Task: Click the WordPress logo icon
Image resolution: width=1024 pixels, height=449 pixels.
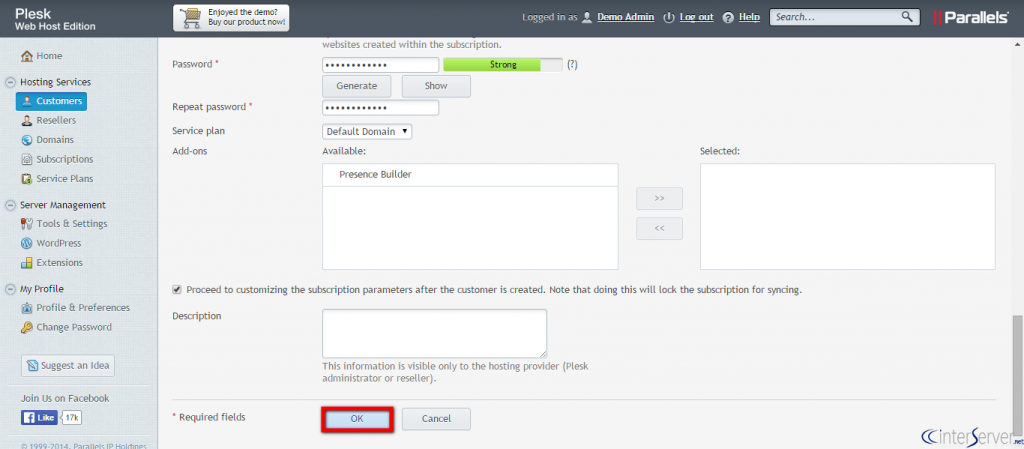Action: pos(27,243)
